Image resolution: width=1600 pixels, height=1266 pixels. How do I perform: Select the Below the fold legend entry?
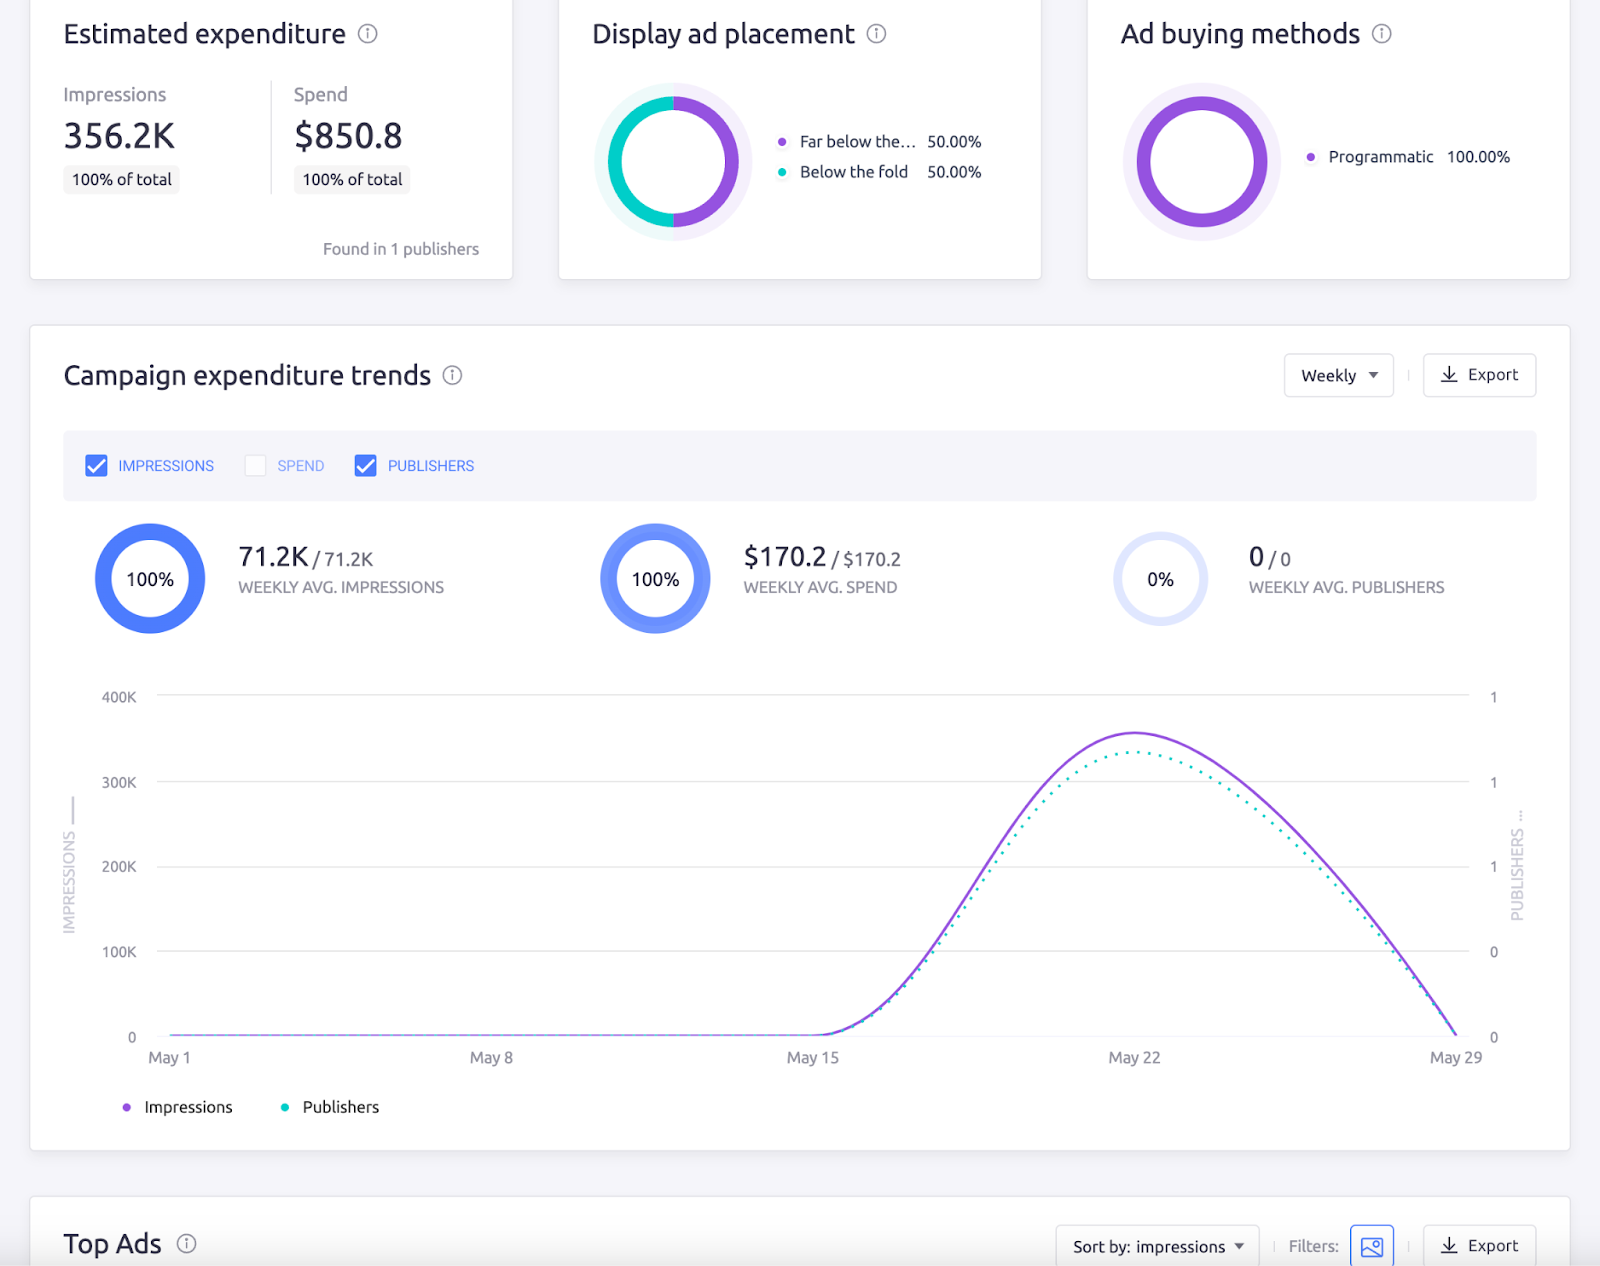879,172
